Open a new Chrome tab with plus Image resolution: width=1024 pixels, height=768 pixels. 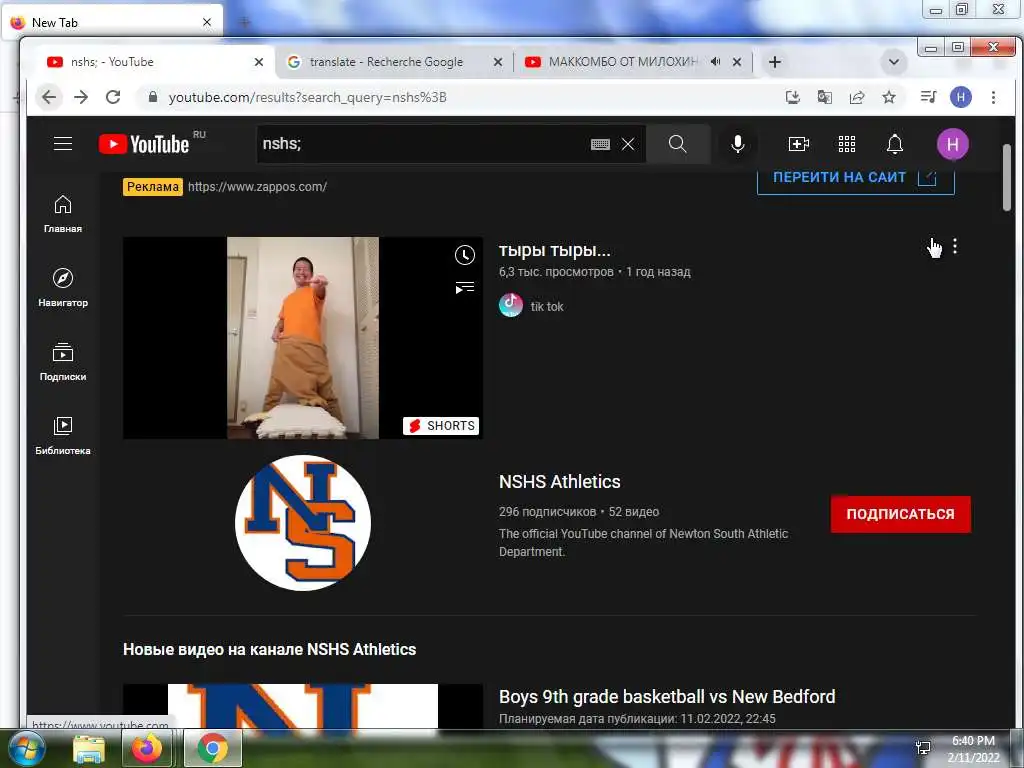coord(775,62)
